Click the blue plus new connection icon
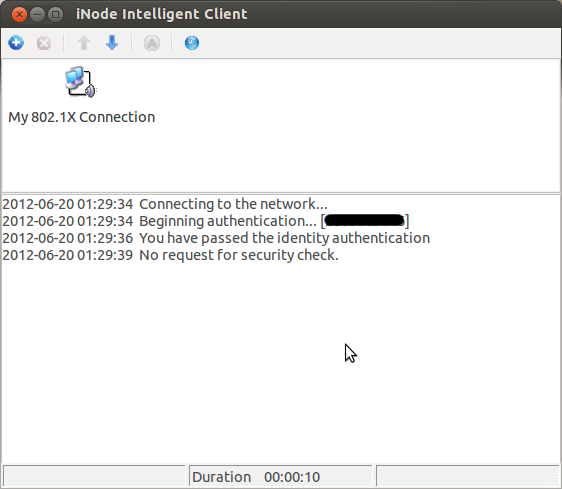The width and height of the screenshot is (562, 489). (x=16, y=43)
